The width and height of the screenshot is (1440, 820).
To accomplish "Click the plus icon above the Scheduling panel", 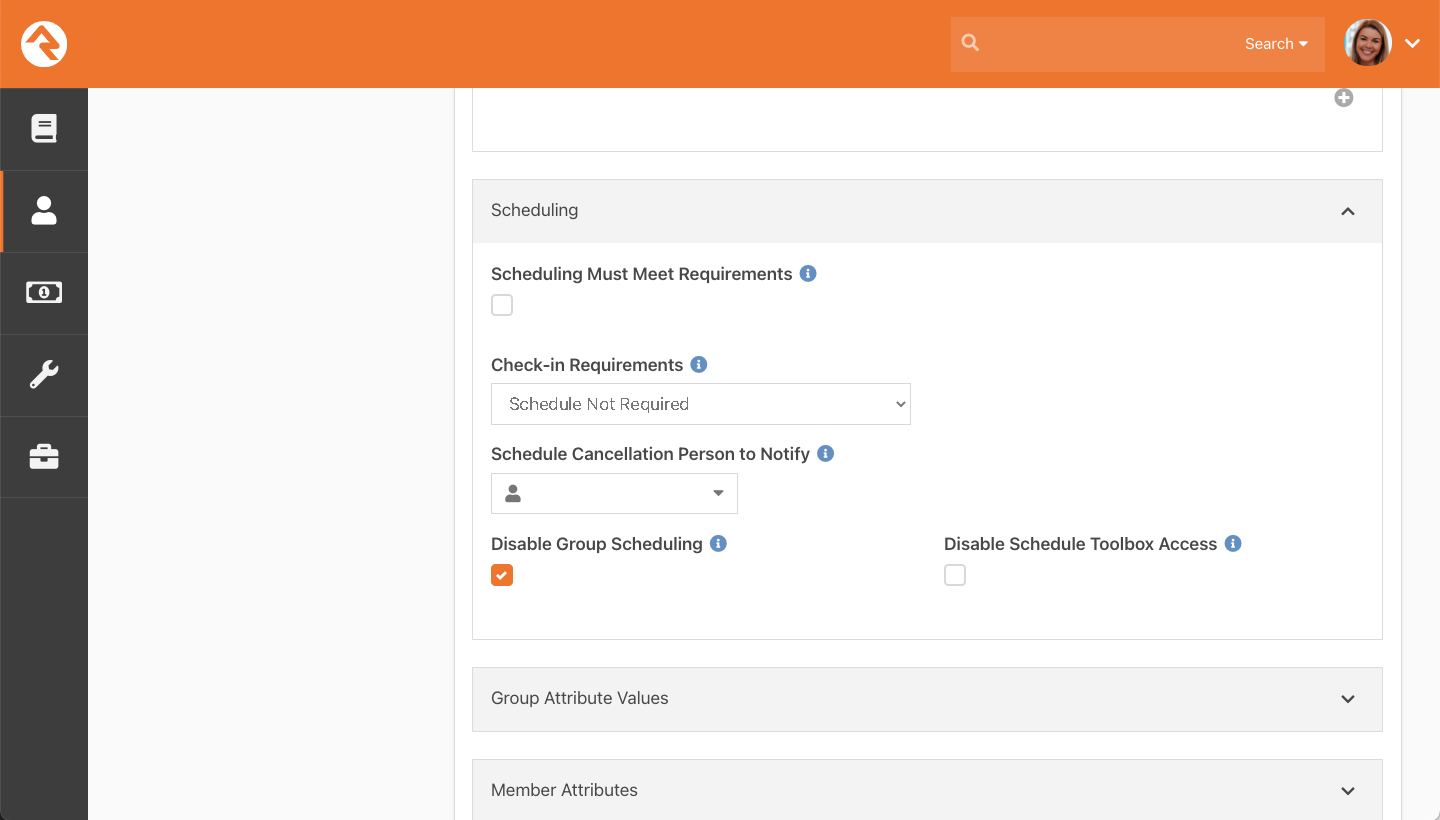I will (1344, 97).
